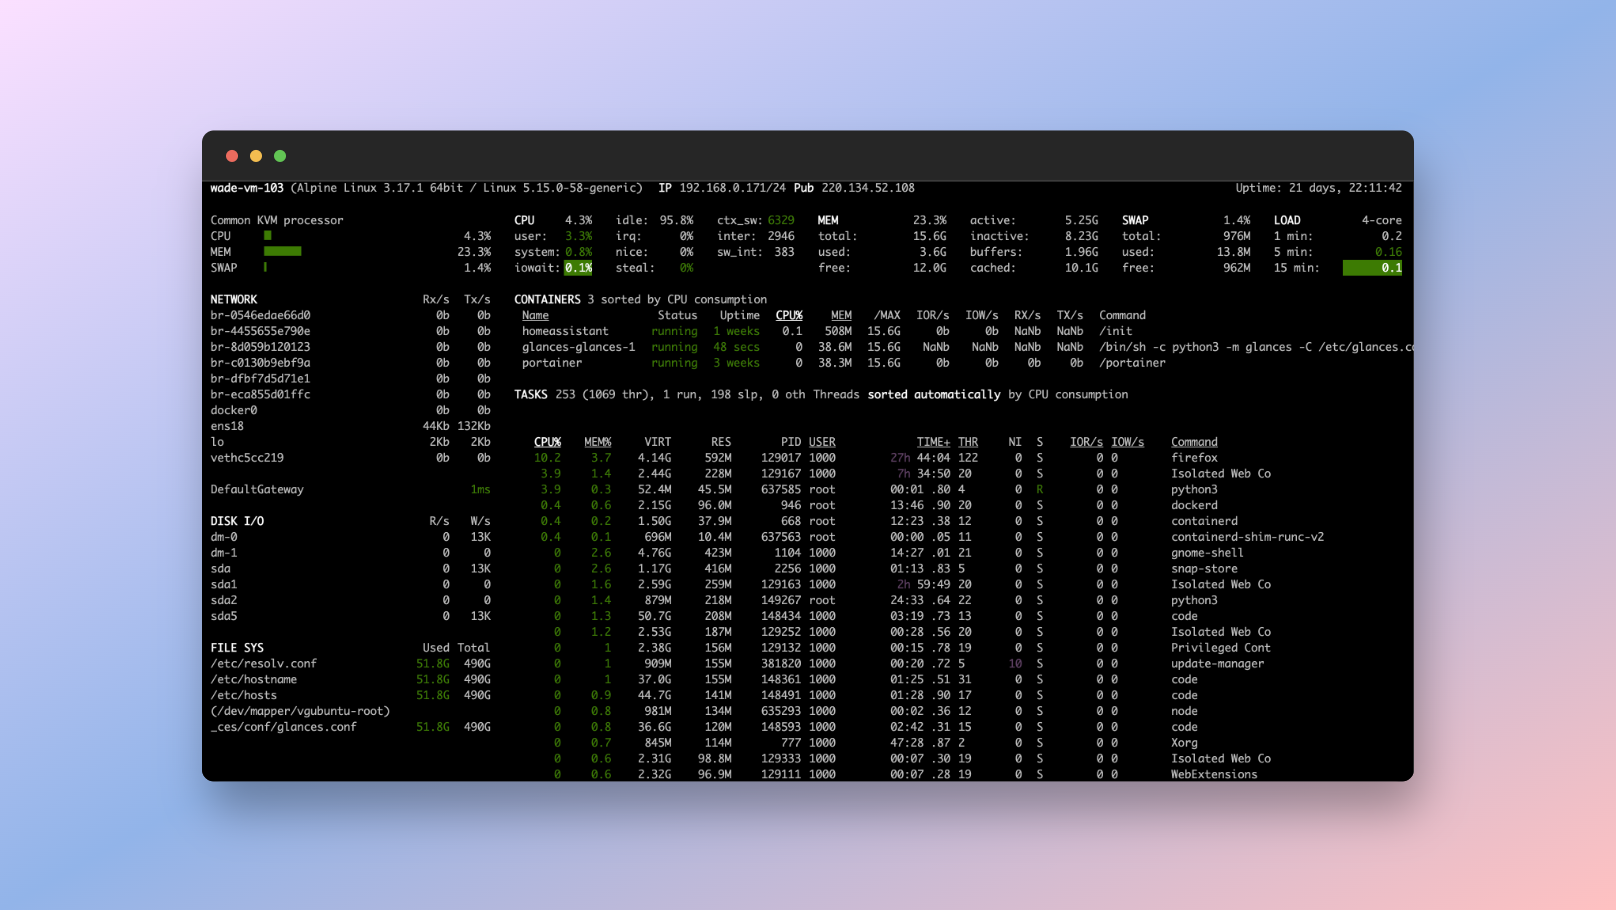Screen dimensions: 1616x910
Task: Click the MEM% column header in tasks
Action: pyautogui.click(x=597, y=442)
